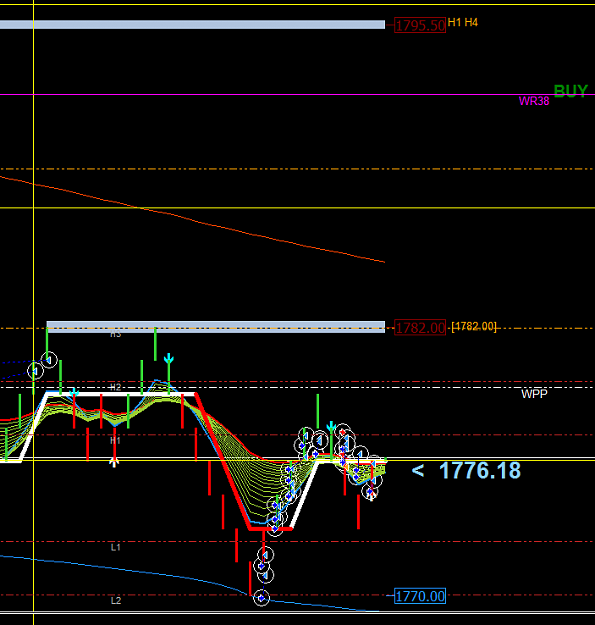Click the red 1795.50 price tag
595x625 pixels.
click(420, 26)
